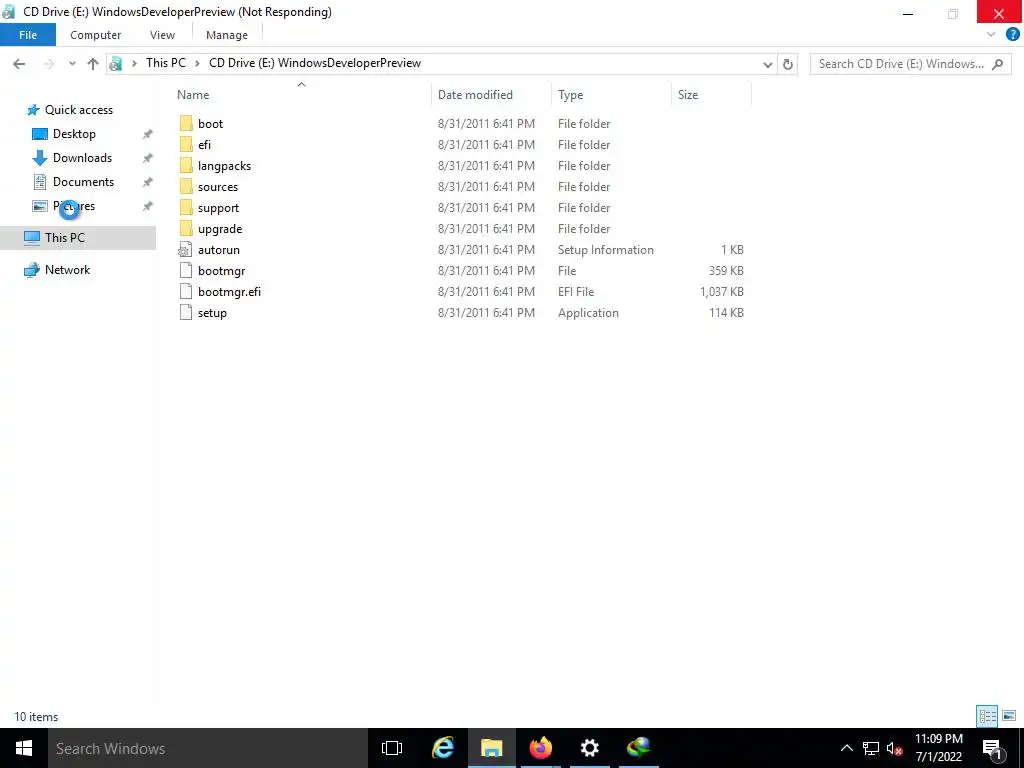Click the efi folder icon
The width and height of the screenshot is (1024, 768).
tap(186, 144)
